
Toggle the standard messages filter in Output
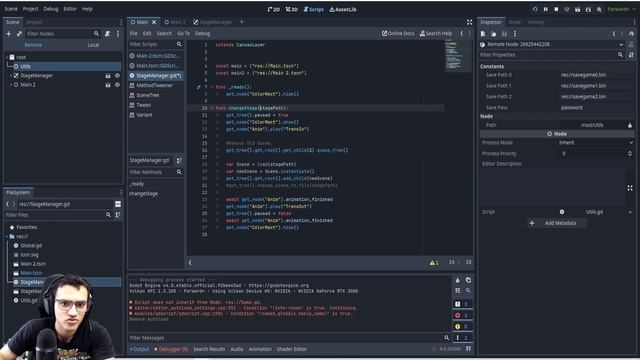(462, 304)
